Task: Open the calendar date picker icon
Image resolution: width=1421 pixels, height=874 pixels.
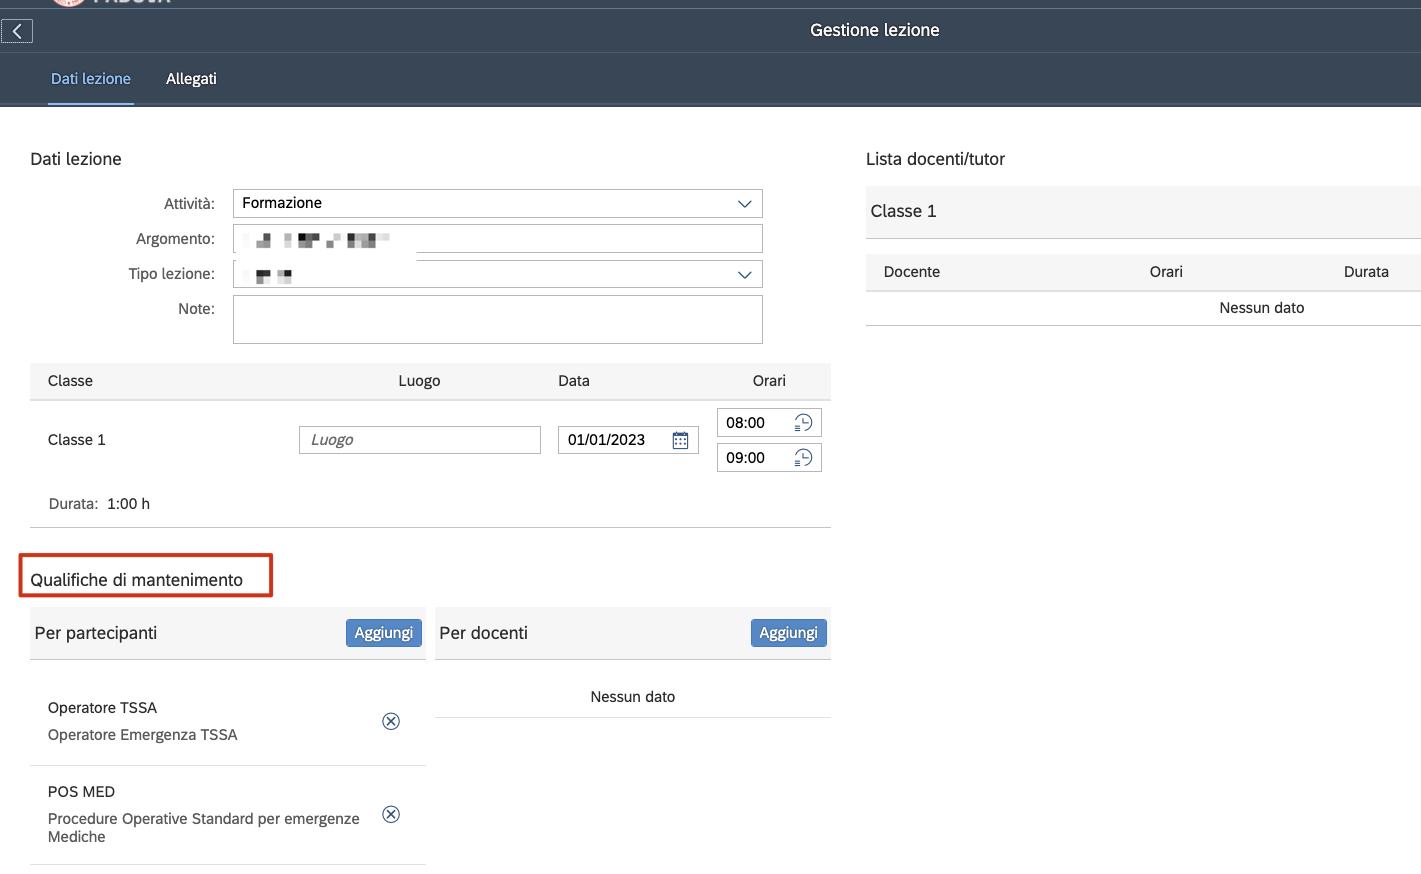Action: [x=680, y=440]
